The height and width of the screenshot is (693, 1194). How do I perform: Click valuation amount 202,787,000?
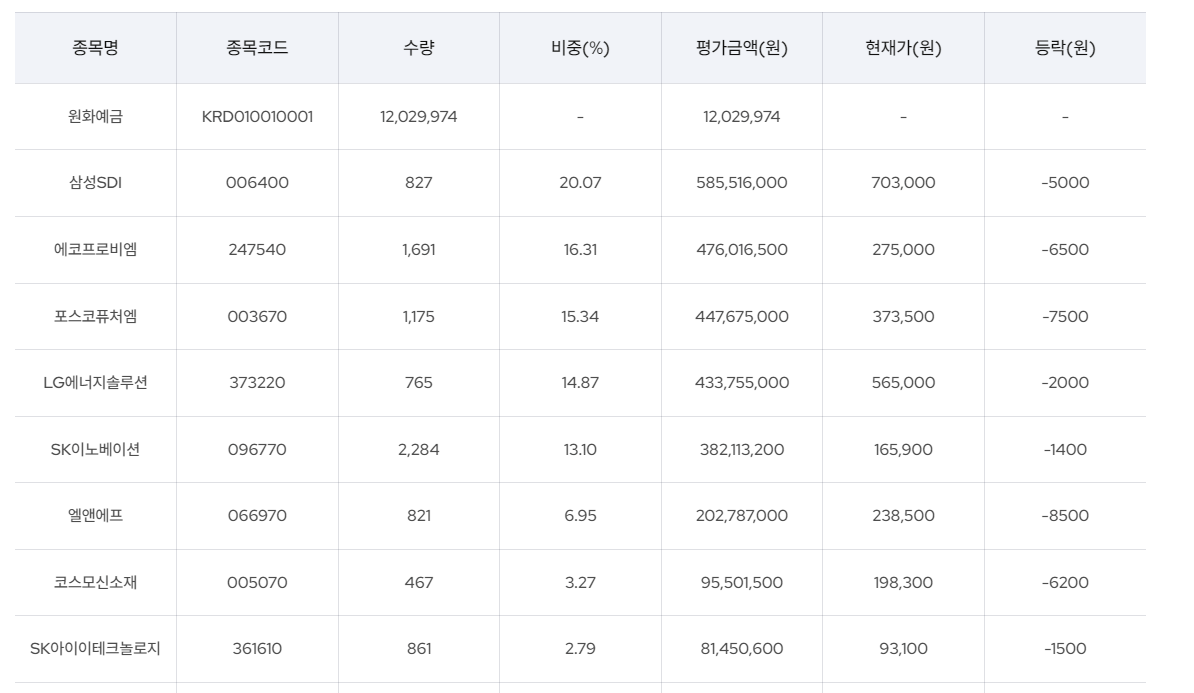pyautogui.click(x=742, y=516)
